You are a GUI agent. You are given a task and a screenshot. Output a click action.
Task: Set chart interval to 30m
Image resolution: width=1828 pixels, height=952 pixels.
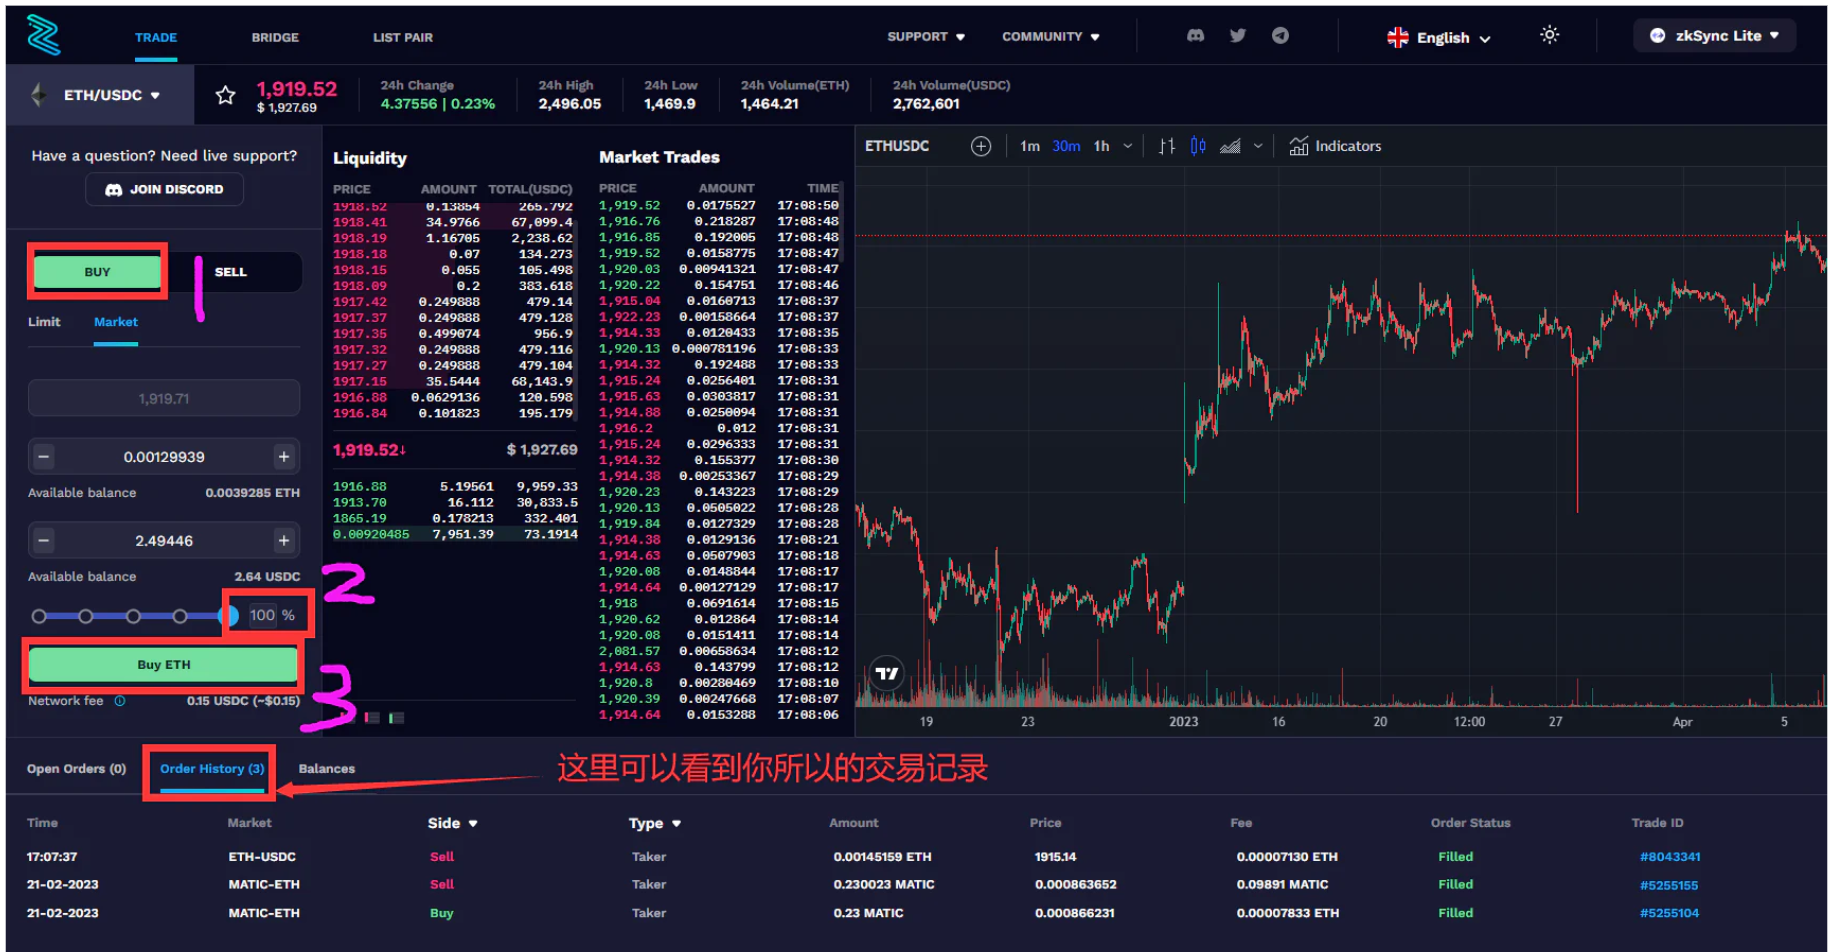pyautogui.click(x=1066, y=146)
